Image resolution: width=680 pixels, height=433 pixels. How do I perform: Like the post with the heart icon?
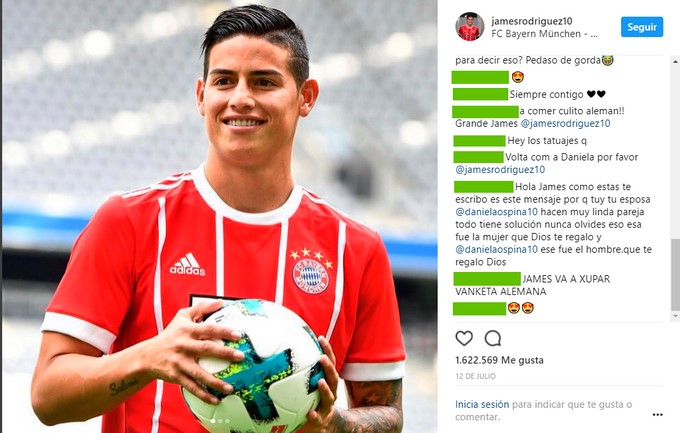pos(464,338)
